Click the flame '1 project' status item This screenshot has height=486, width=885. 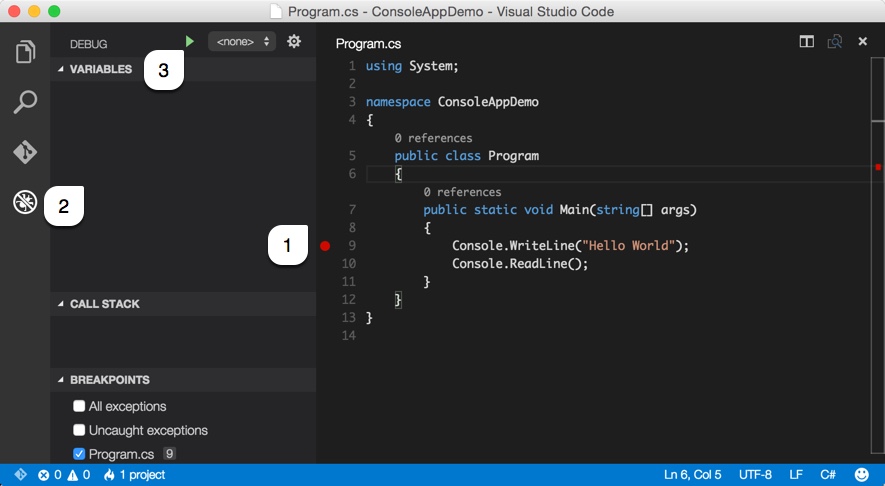pos(134,475)
